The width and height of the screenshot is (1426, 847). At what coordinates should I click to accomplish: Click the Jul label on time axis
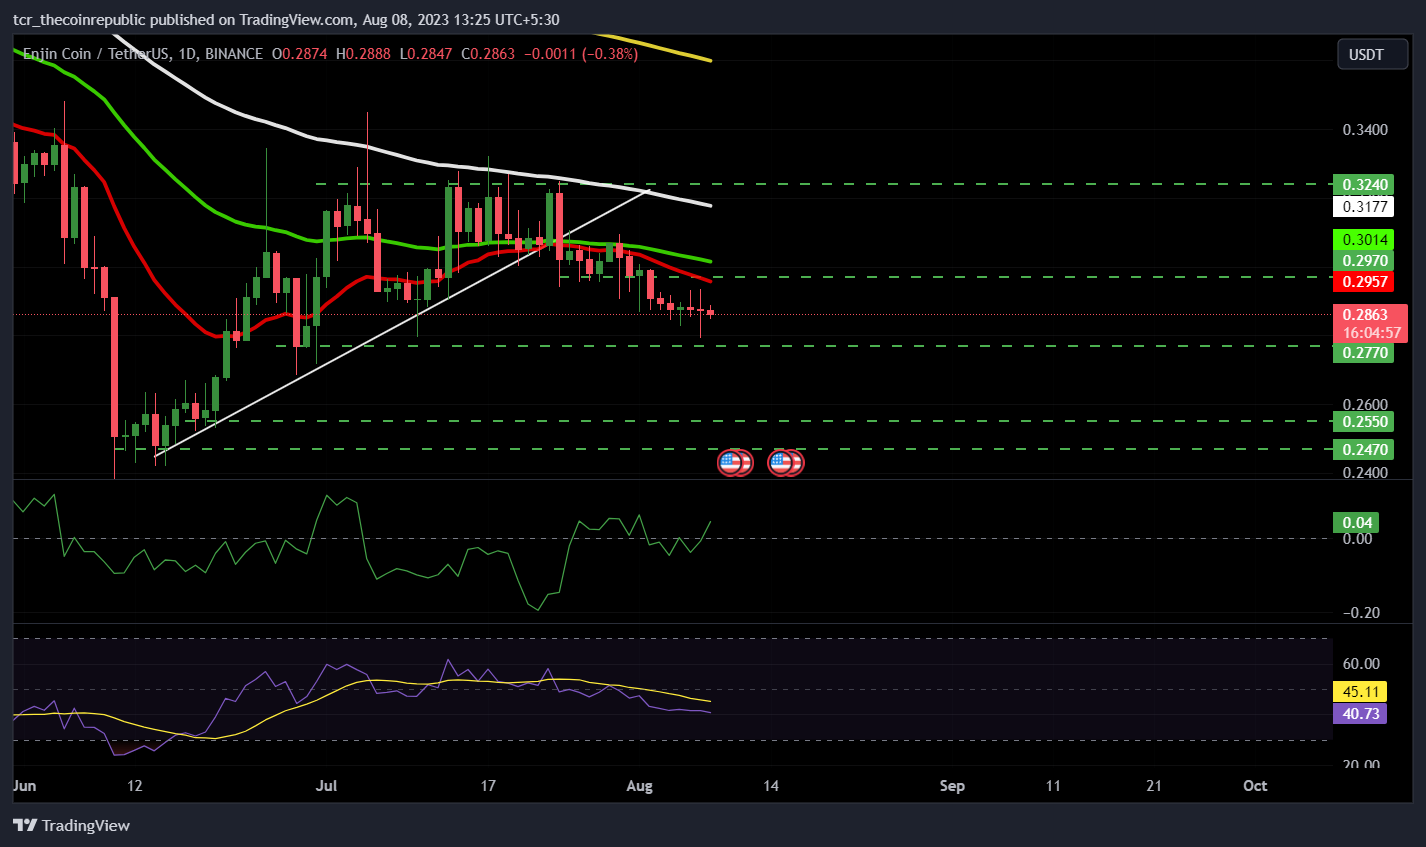(326, 786)
